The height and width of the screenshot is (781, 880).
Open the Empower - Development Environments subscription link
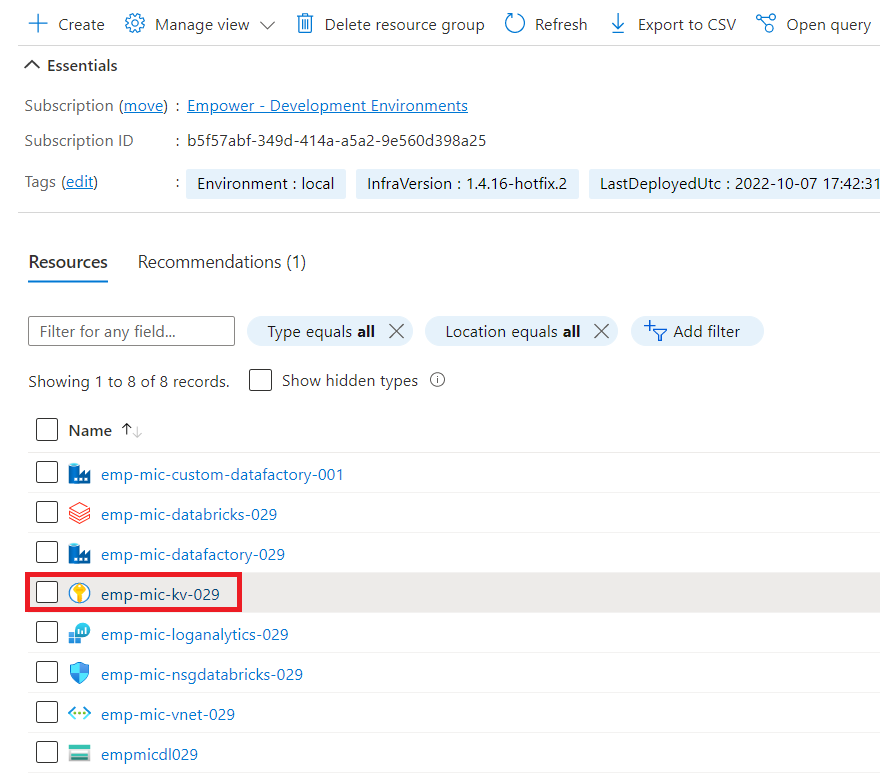pos(327,105)
